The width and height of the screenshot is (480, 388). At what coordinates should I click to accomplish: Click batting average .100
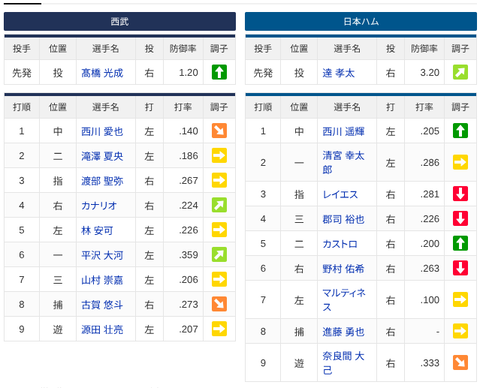point(430,300)
